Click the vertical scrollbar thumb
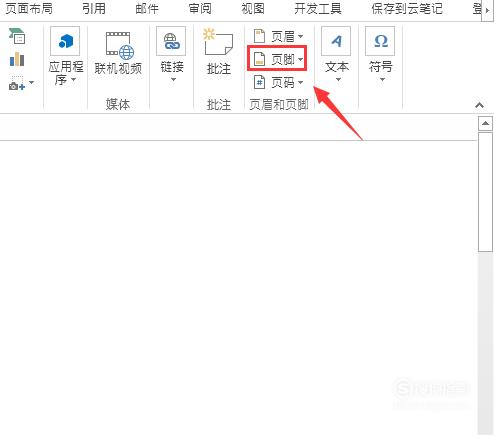Viewport: 494px width, 435px height. coord(485,192)
